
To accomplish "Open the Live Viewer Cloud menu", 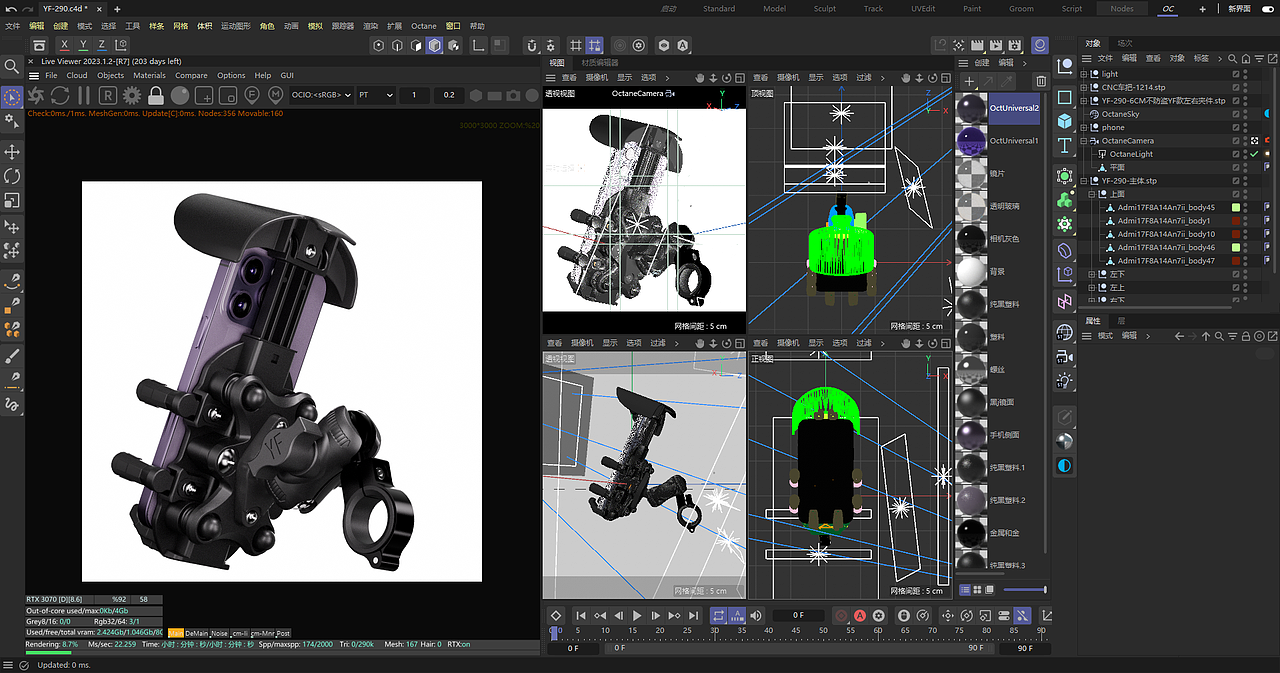I will pyautogui.click(x=77, y=75).
